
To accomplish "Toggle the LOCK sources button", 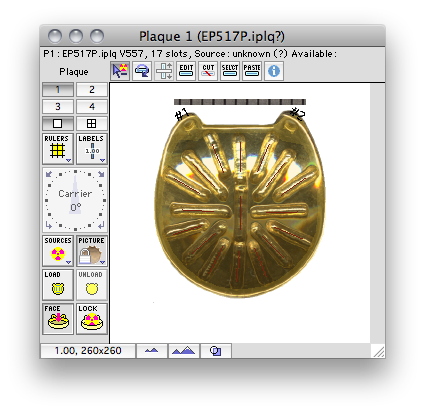I will (92, 319).
